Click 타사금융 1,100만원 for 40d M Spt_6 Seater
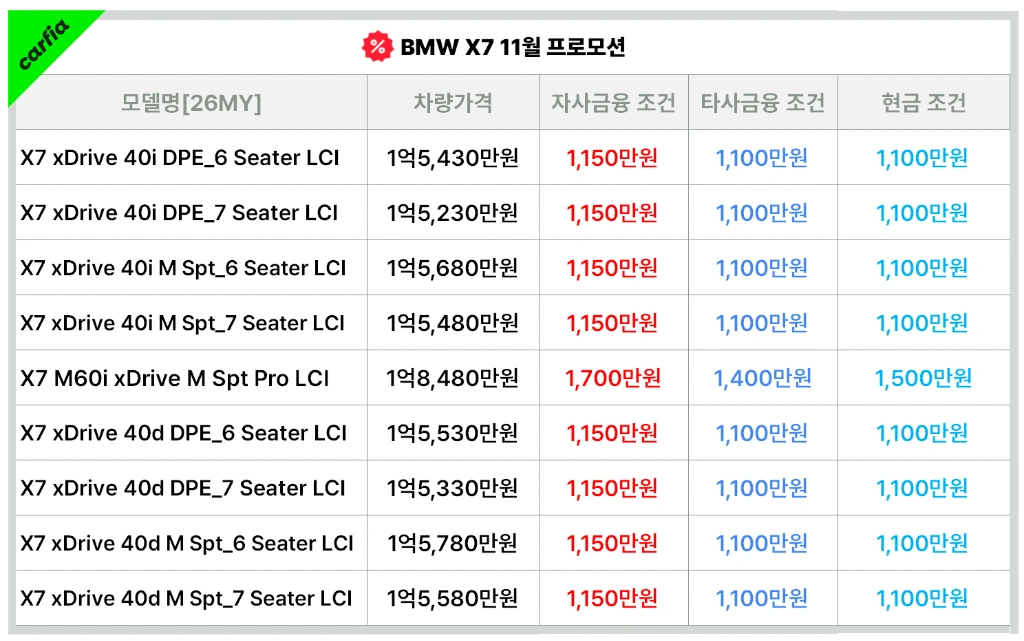This screenshot has width=1024, height=641. pyautogui.click(x=761, y=543)
